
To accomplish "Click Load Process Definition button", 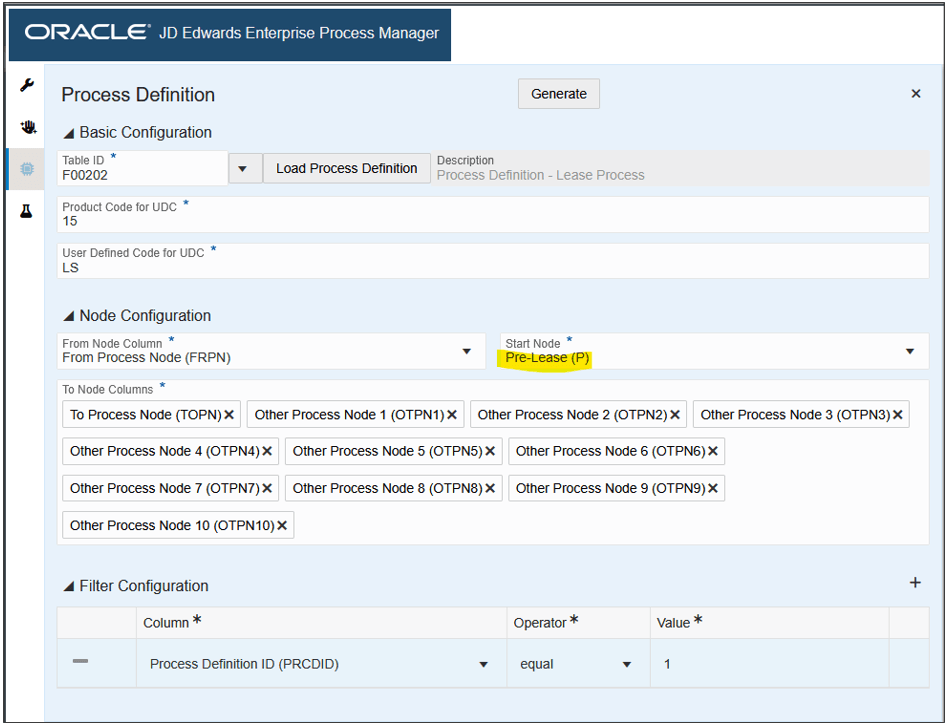I will coord(346,168).
